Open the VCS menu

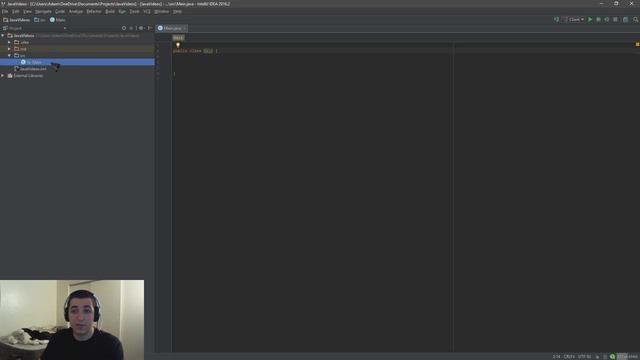[x=147, y=11]
